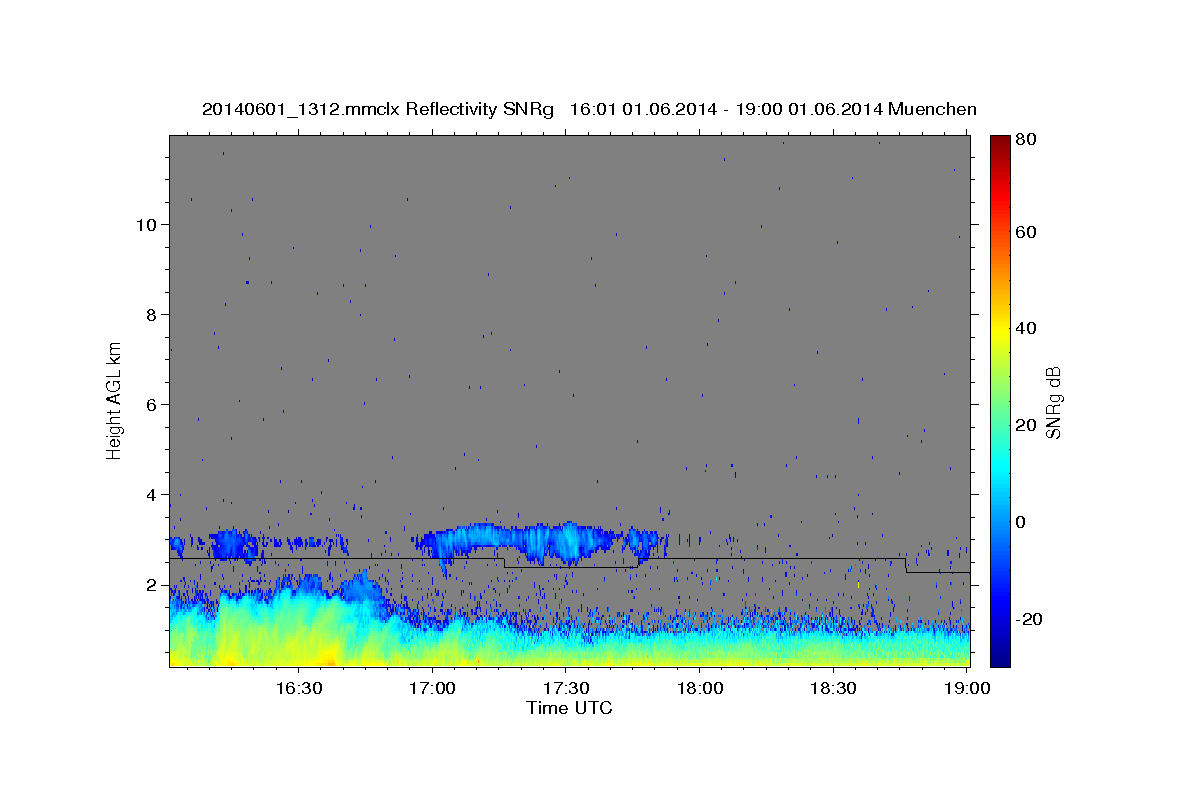Click the 'Muenchen' location label in title
The image size is (1200, 800).
coord(932,109)
